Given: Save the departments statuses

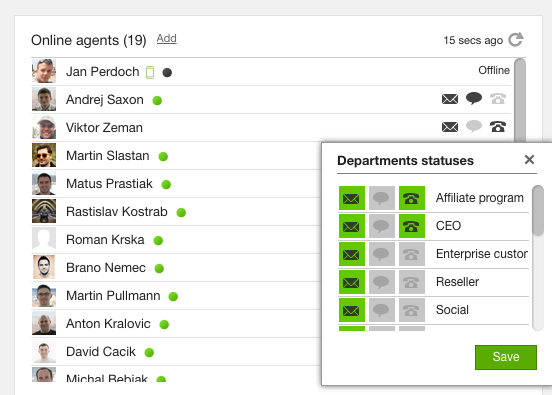Looking at the screenshot, I should 506,357.
